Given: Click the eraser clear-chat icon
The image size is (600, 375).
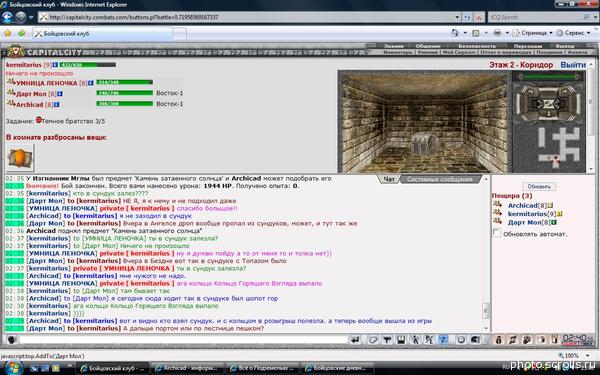Looking at the screenshot, I should [x=373, y=340].
